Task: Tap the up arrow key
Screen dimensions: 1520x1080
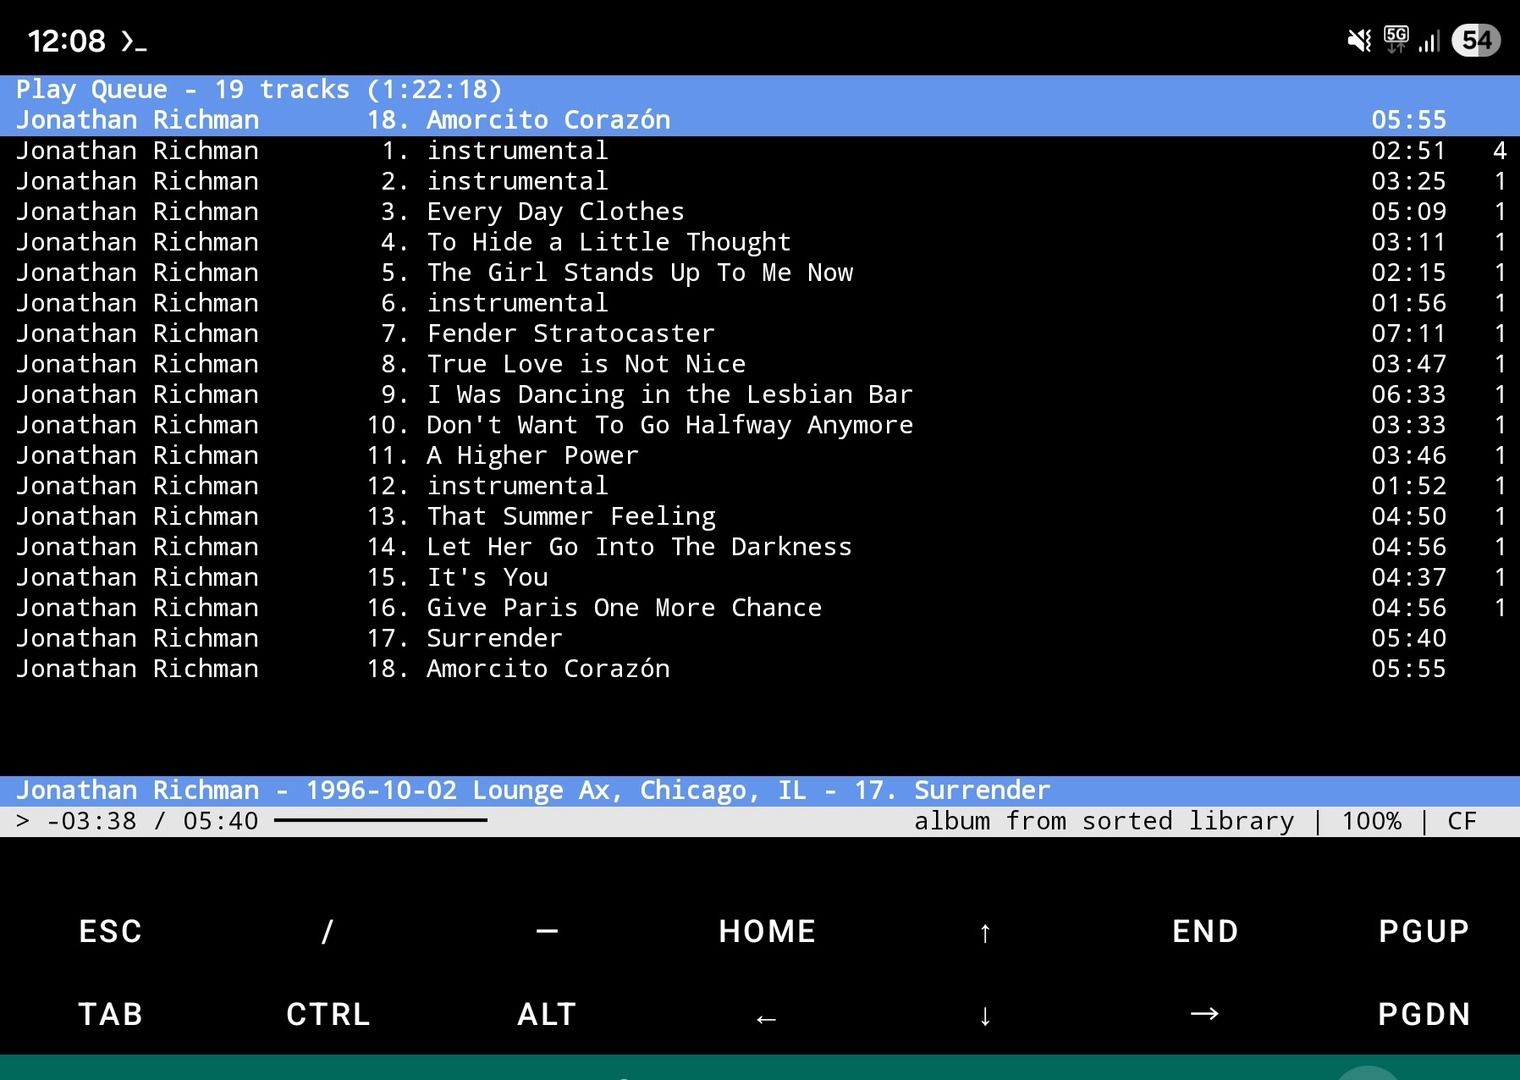Action: pos(985,932)
